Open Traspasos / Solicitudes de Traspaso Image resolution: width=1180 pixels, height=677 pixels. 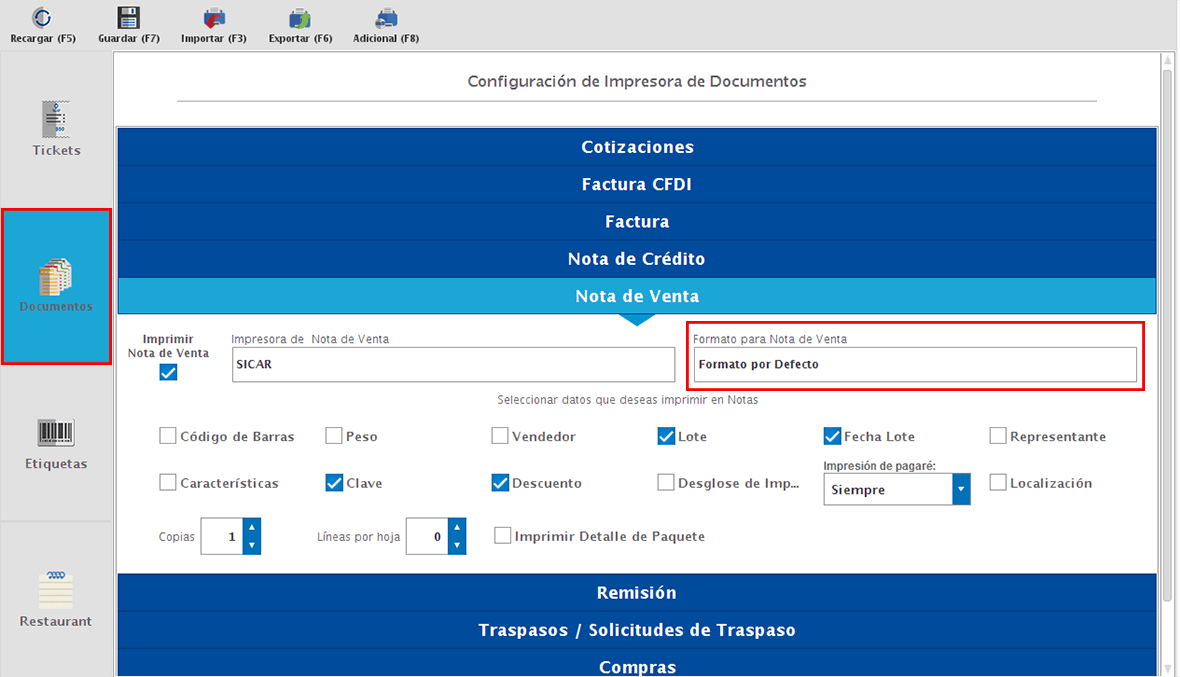click(x=637, y=630)
